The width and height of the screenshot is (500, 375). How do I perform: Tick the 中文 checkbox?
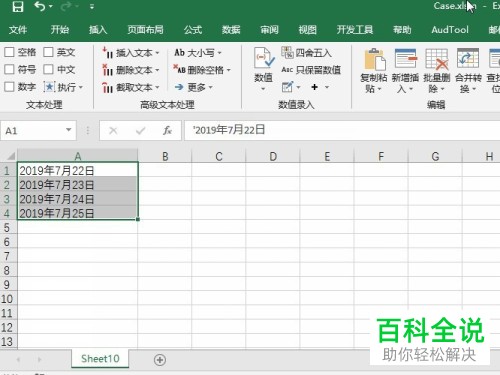pyautogui.click(x=48, y=69)
